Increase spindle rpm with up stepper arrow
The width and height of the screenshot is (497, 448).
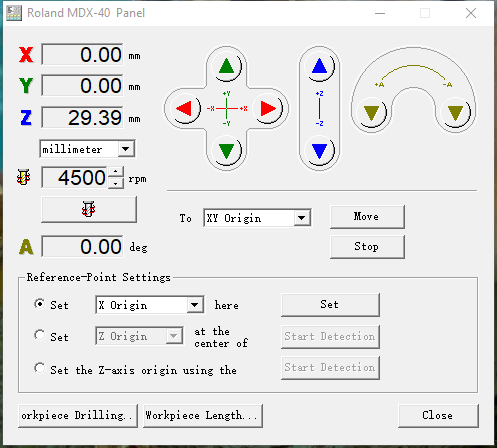tap(115, 172)
